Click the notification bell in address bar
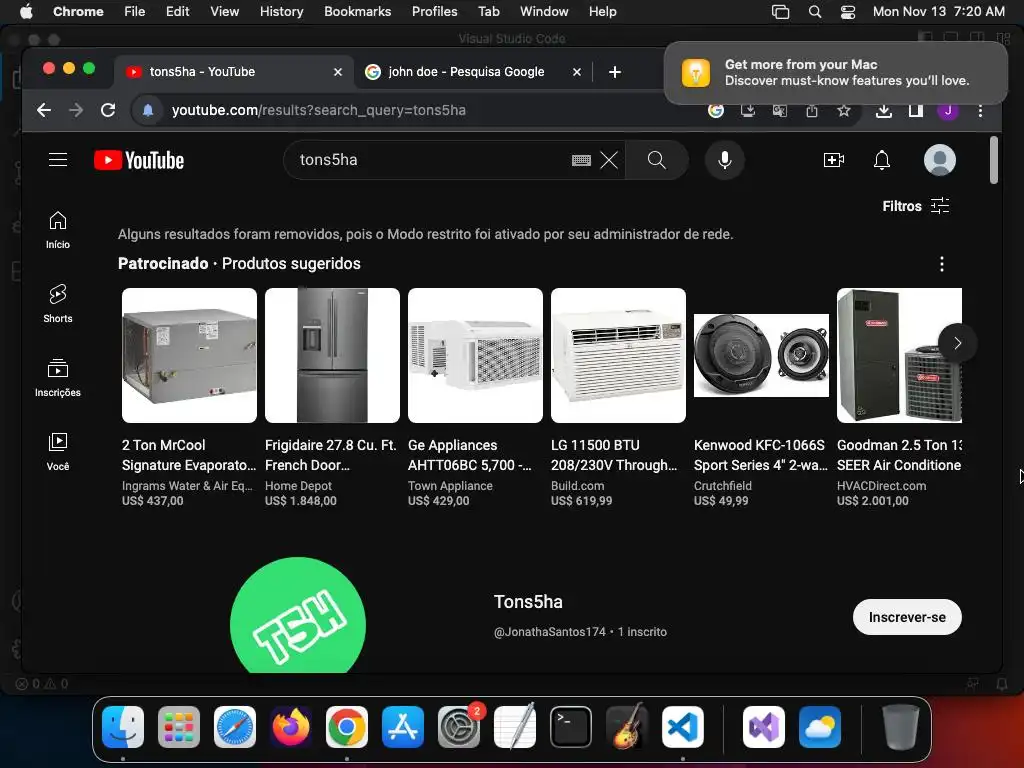Viewport: 1024px width, 768px height. tap(148, 110)
